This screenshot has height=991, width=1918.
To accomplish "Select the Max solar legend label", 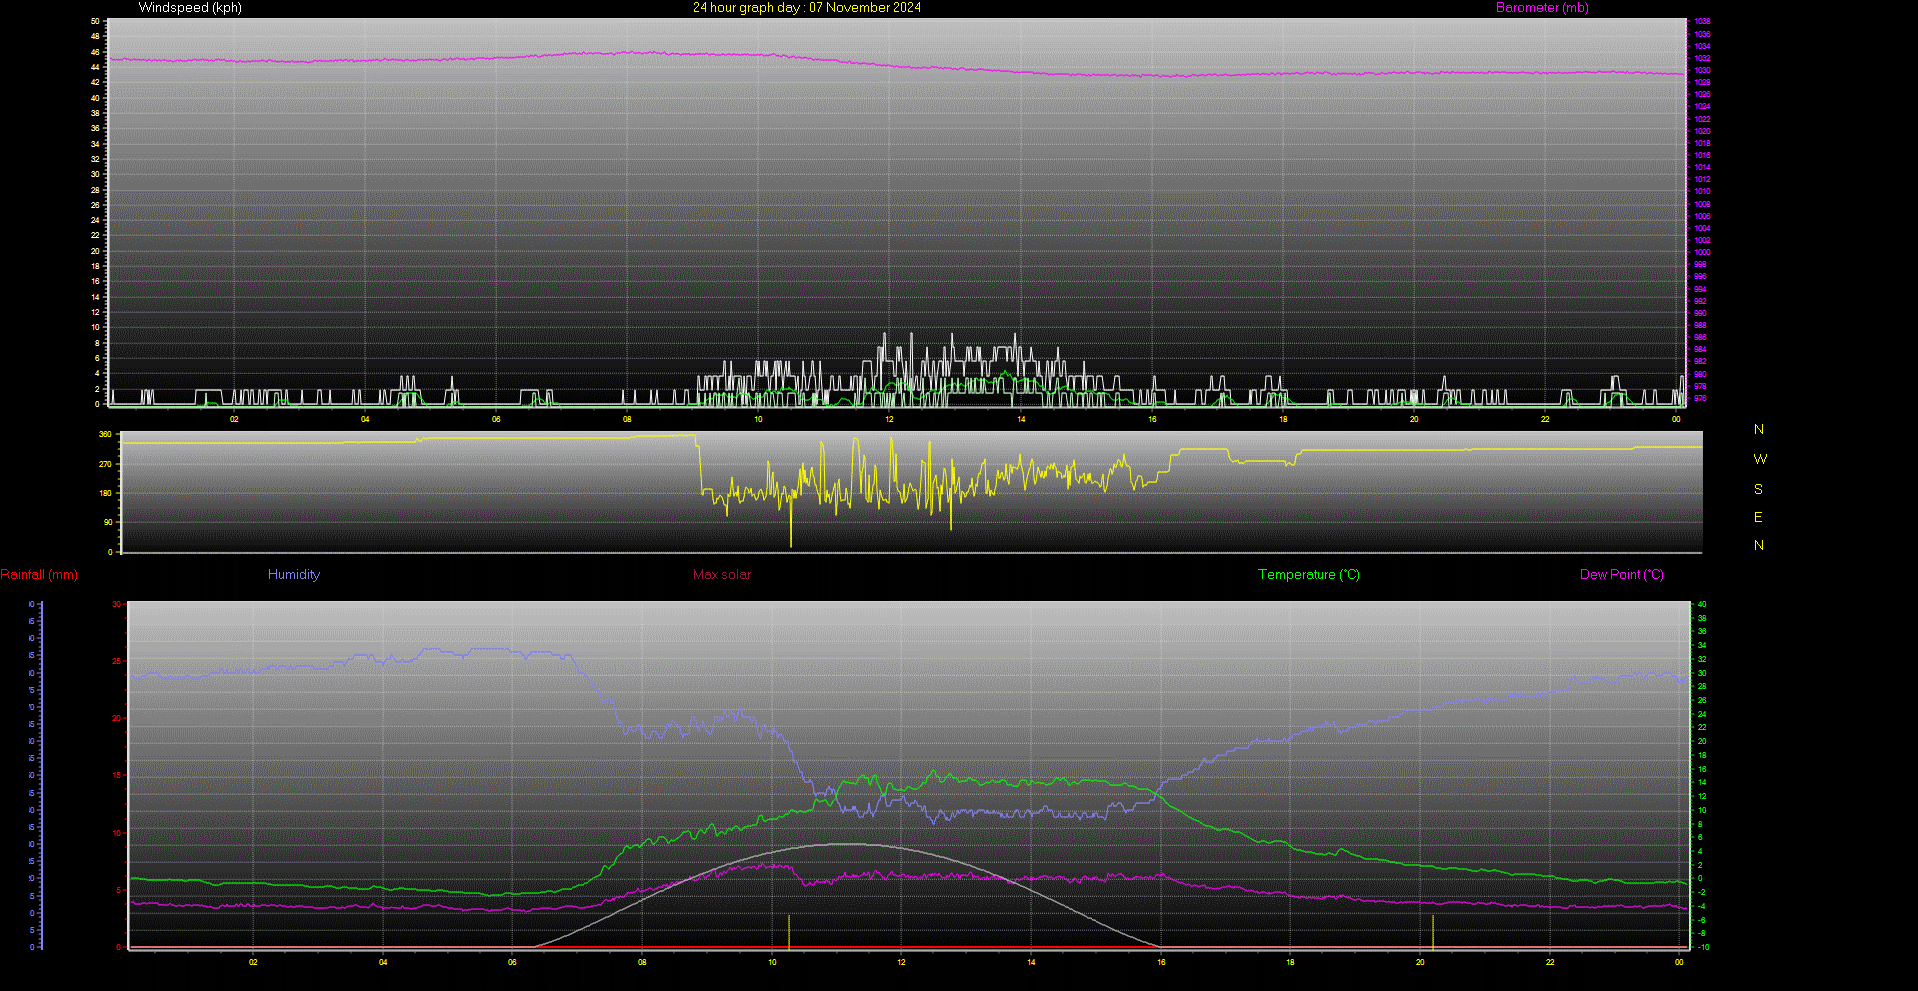I will 722,575.
